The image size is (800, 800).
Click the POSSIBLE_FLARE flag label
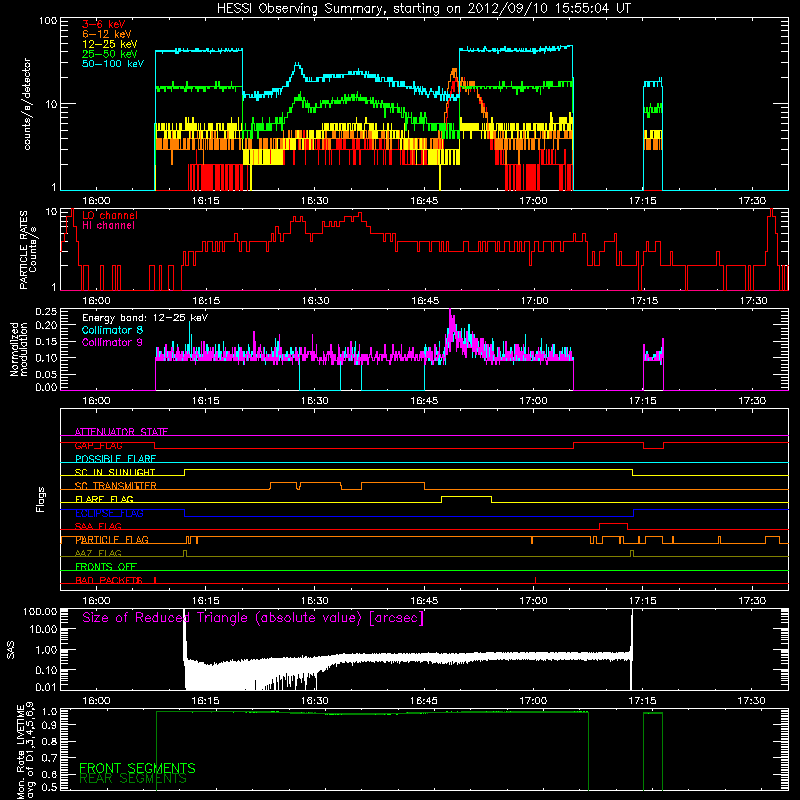coord(115,459)
